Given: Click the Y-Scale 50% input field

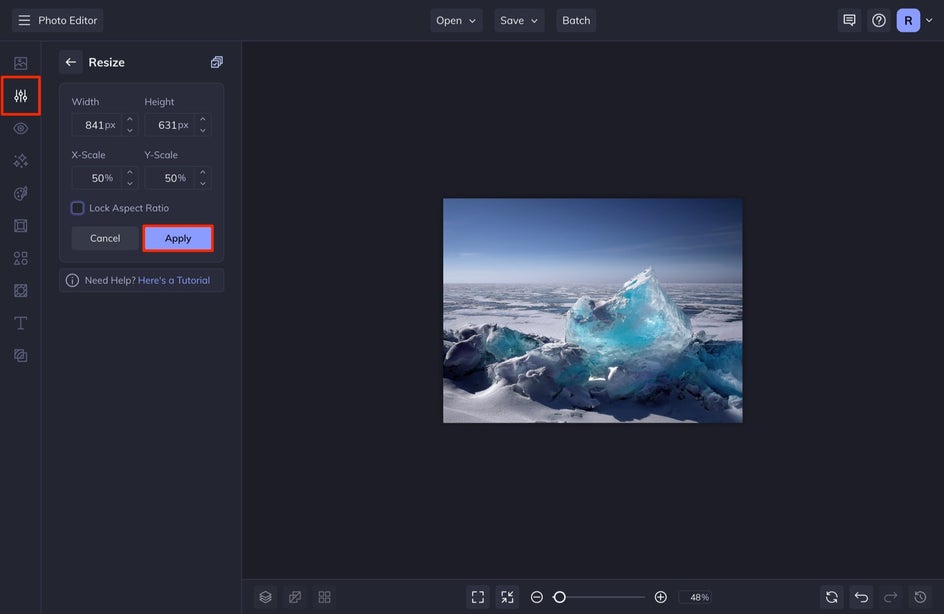Looking at the screenshot, I should (x=171, y=178).
